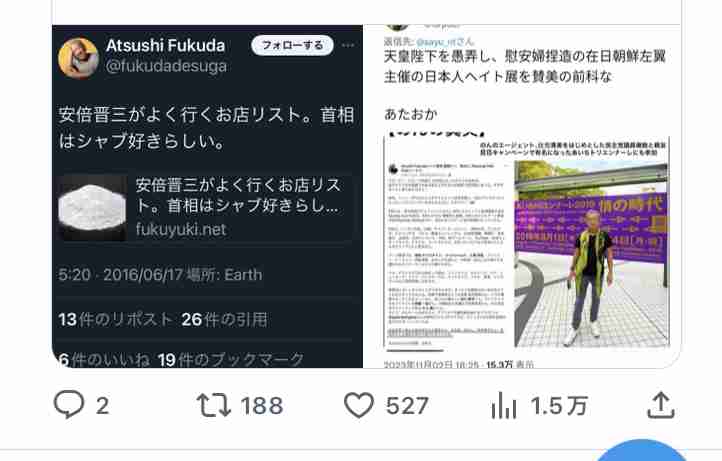Click the white powder card thumbnail
Viewport: 722px width, 461px height.
tap(93, 208)
